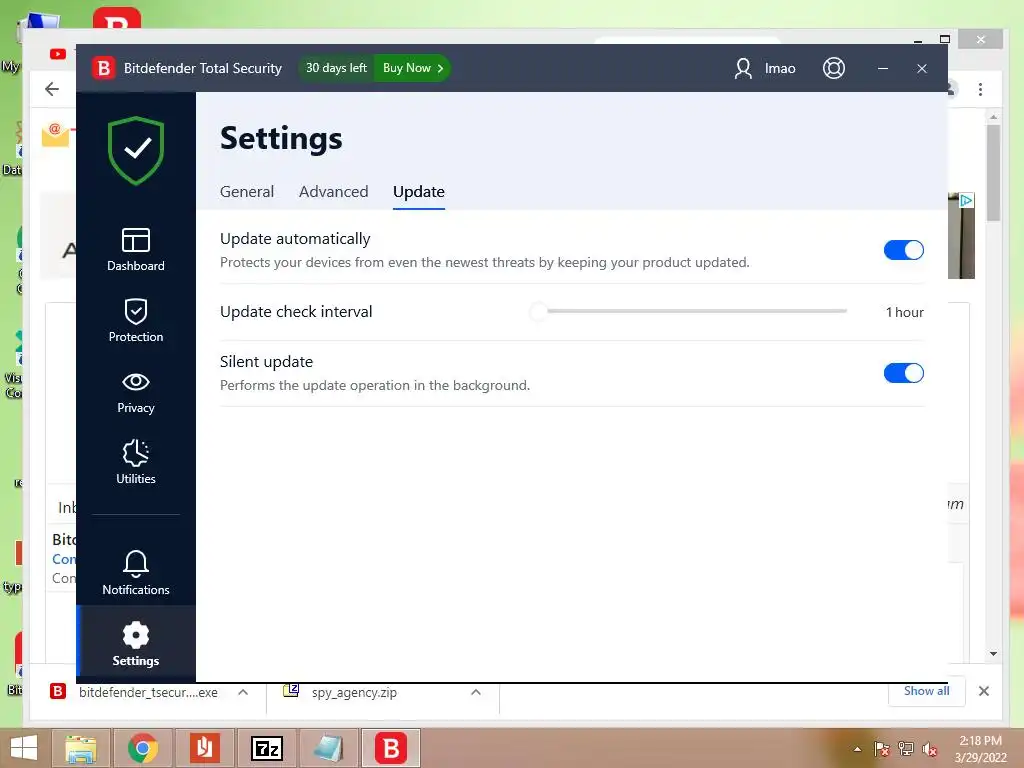Viewport: 1024px width, 768px height.
Task: Click Show all downloads in Chrome
Action: click(926, 691)
